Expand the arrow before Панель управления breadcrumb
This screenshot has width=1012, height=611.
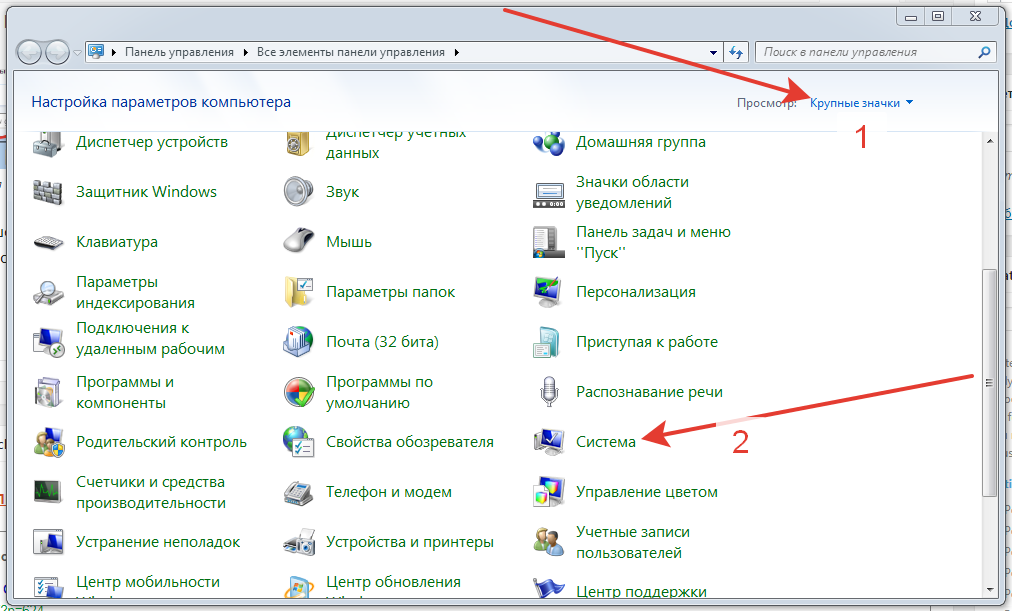point(114,52)
